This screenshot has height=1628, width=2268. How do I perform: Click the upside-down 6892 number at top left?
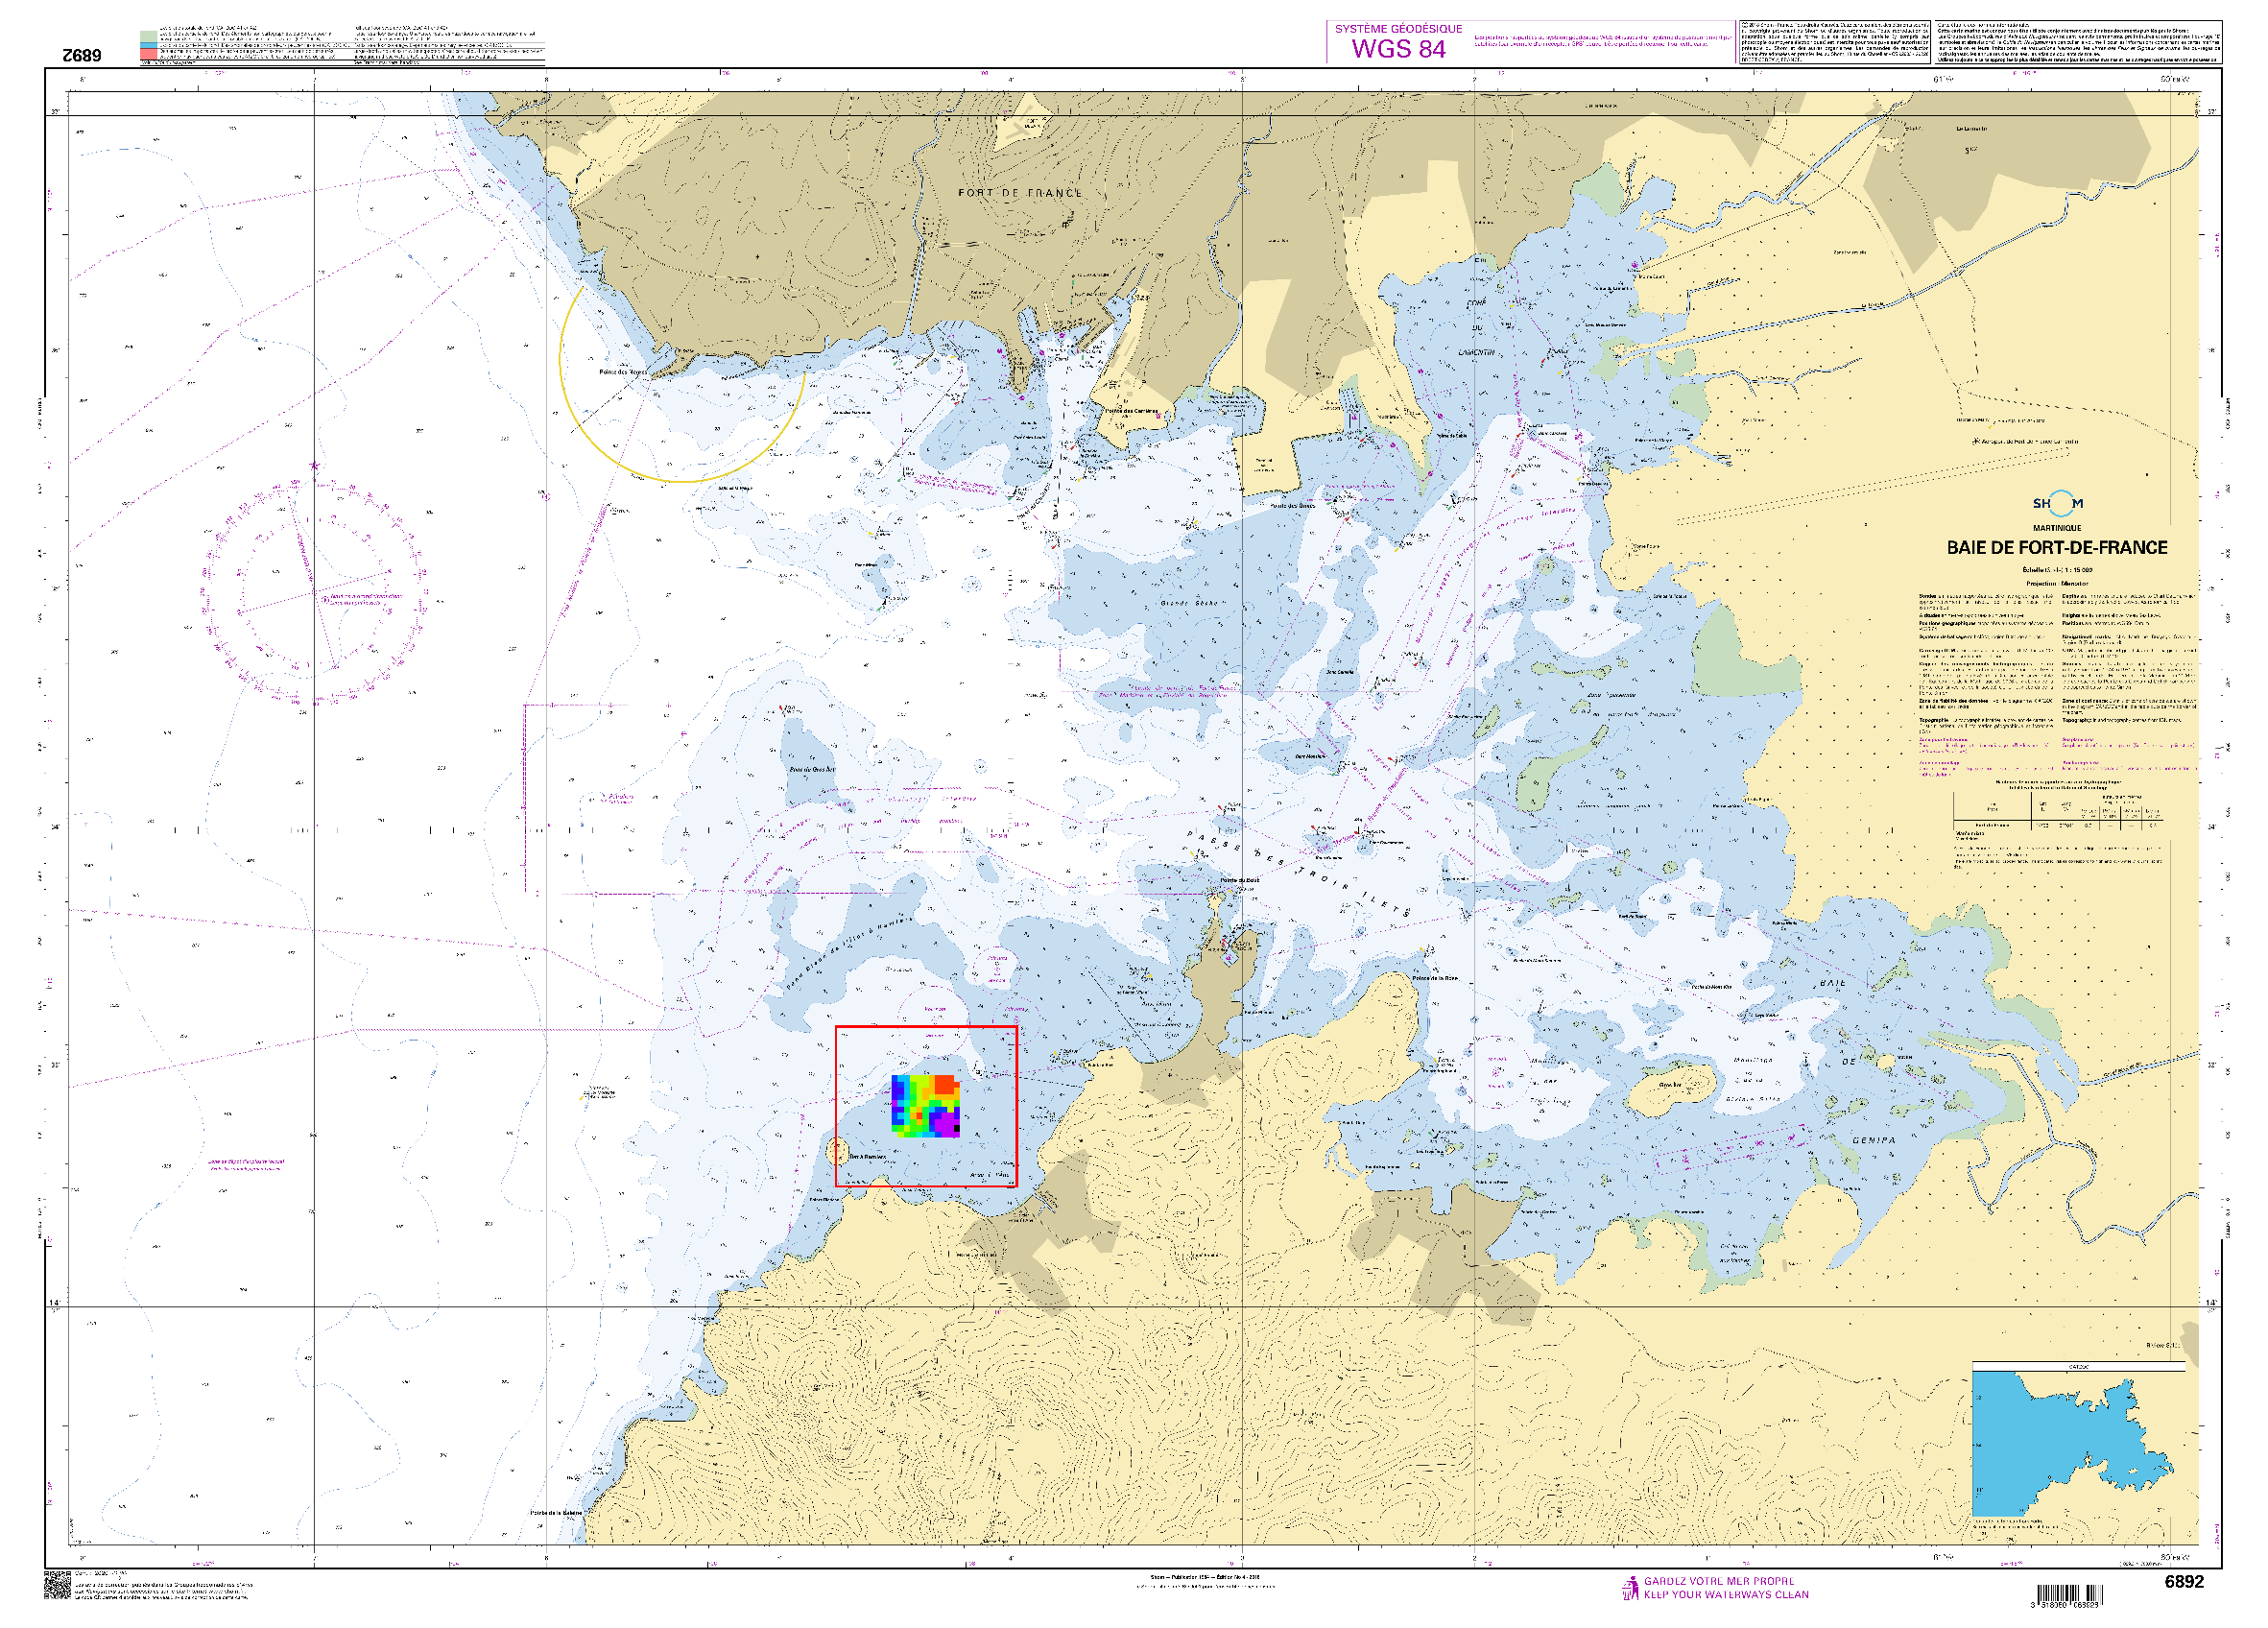click(x=81, y=56)
